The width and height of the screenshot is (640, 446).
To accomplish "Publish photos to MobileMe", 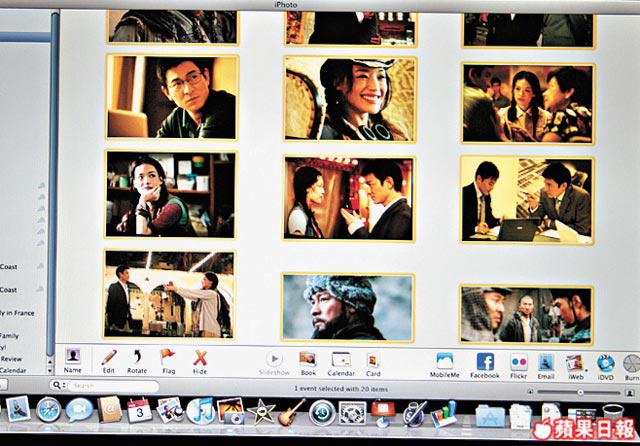I will click(444, 365).
